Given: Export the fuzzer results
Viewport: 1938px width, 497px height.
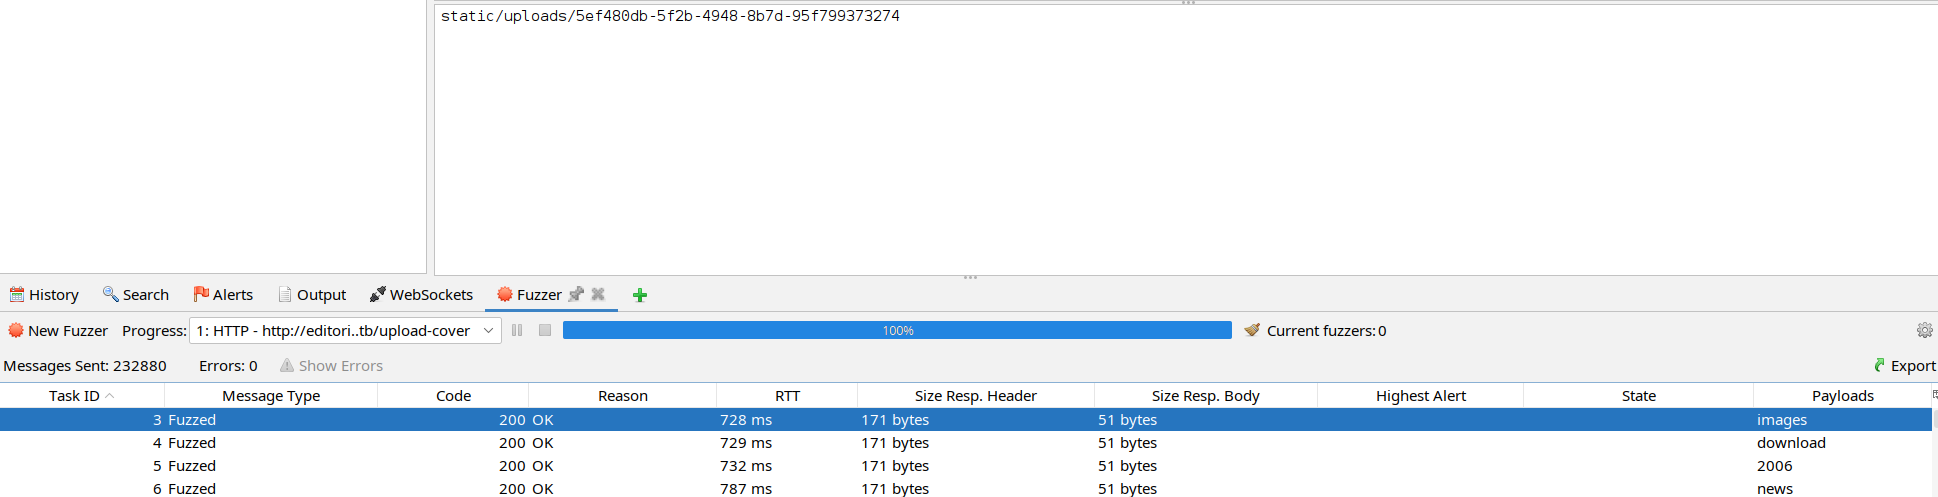Looking at the screenshot, I should click(1905, 366).
